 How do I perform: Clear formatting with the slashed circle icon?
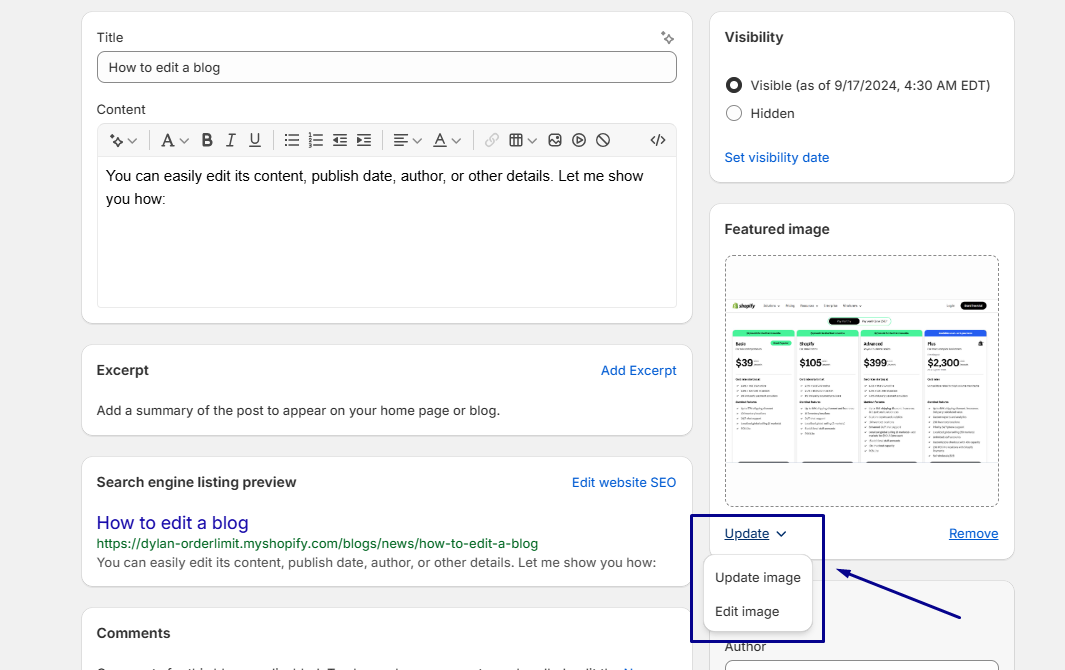click(603, 140)
